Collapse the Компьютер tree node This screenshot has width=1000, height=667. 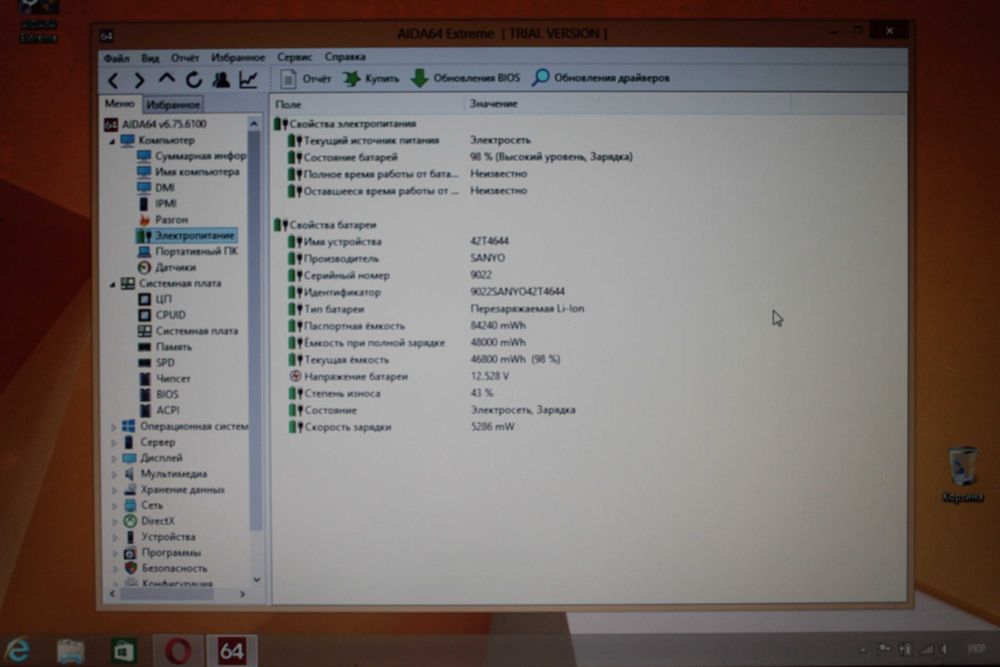[x=112, y=141]
